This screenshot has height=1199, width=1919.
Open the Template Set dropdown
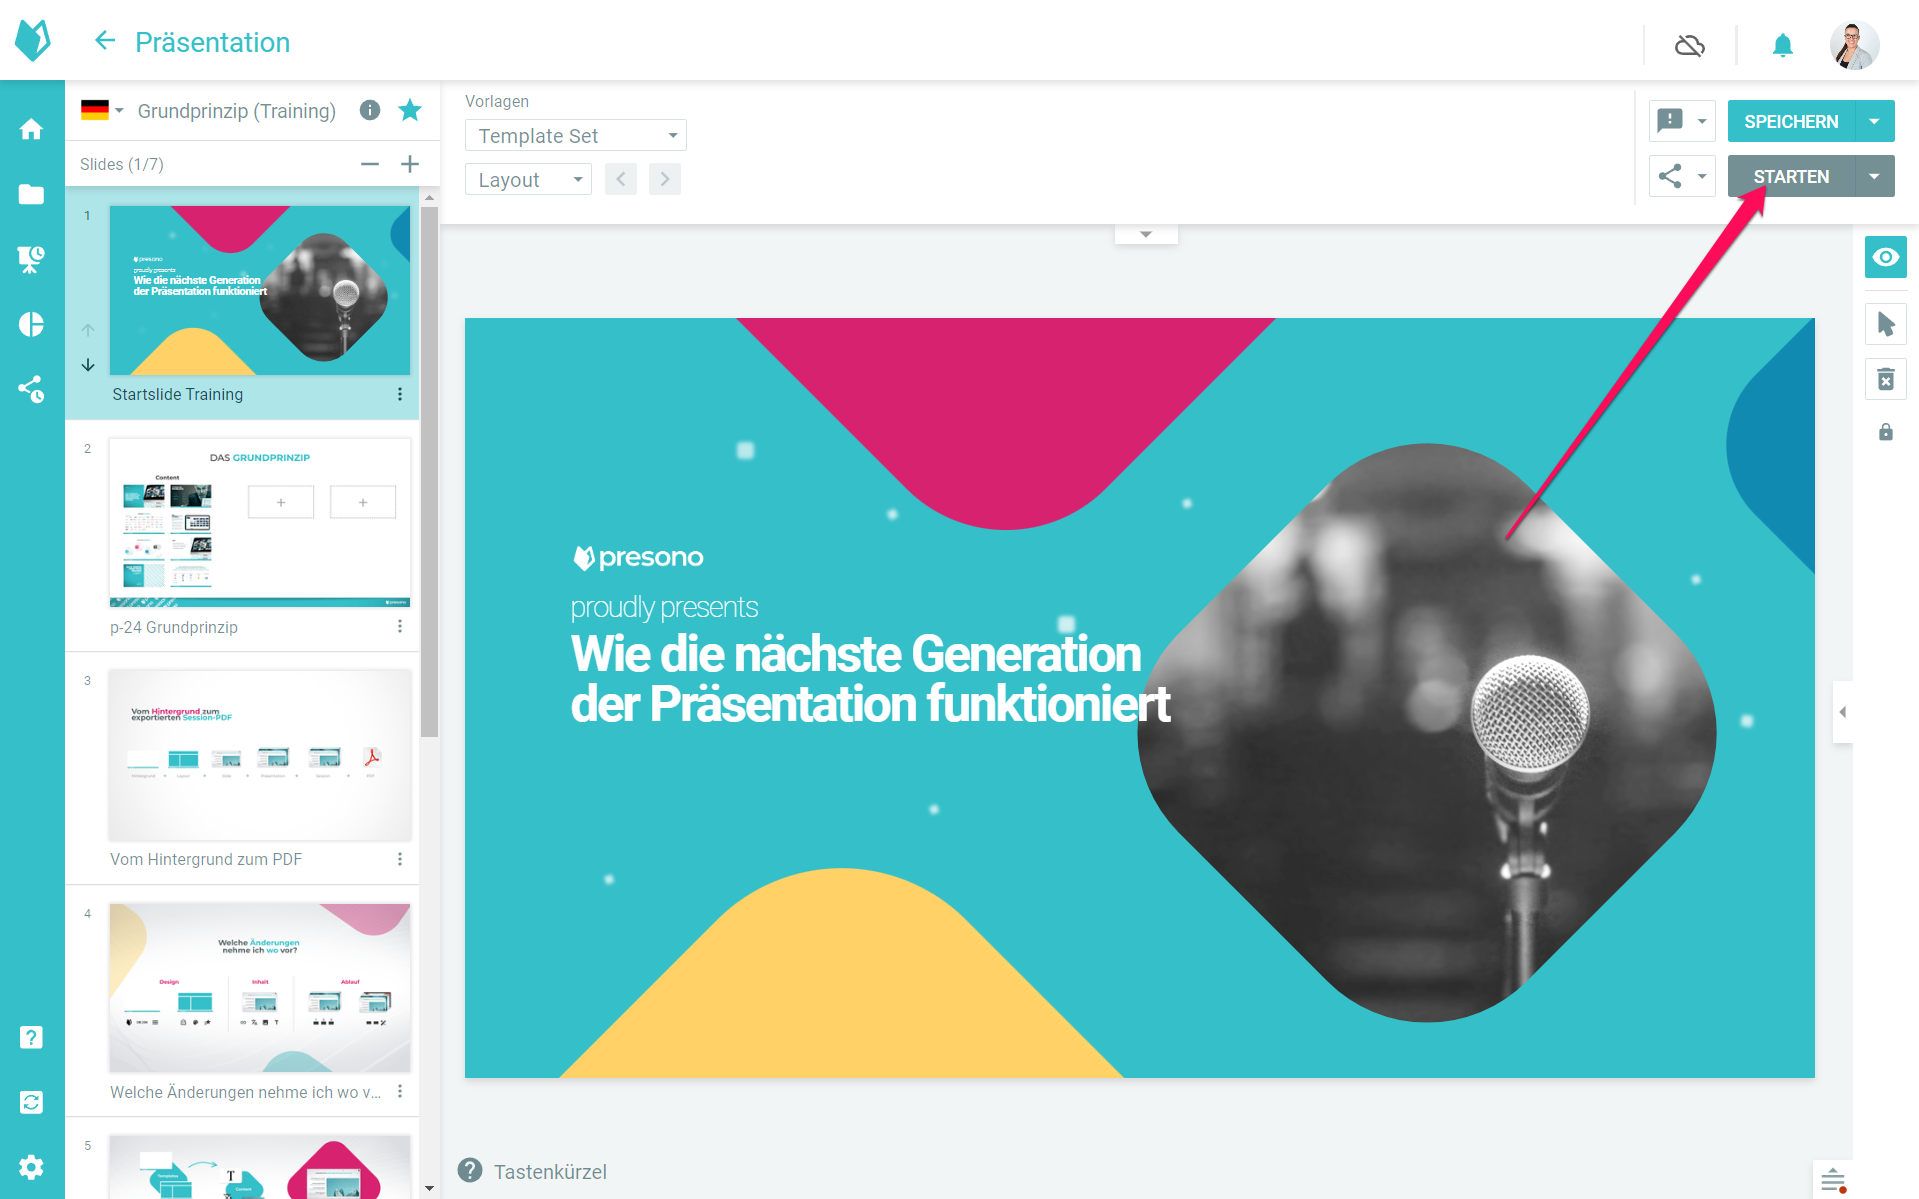pyautogui.click(x=575, y=135)
